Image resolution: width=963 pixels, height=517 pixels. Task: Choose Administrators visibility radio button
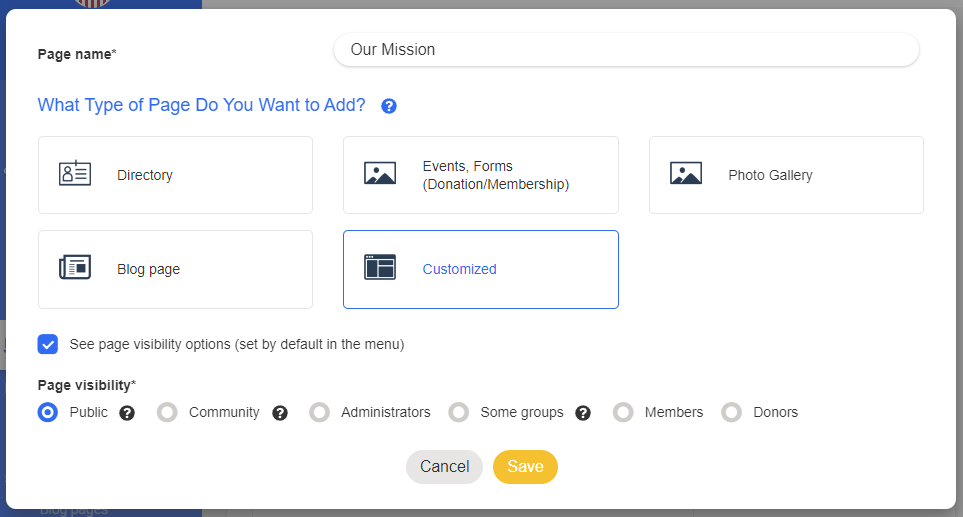coord(320,412)
